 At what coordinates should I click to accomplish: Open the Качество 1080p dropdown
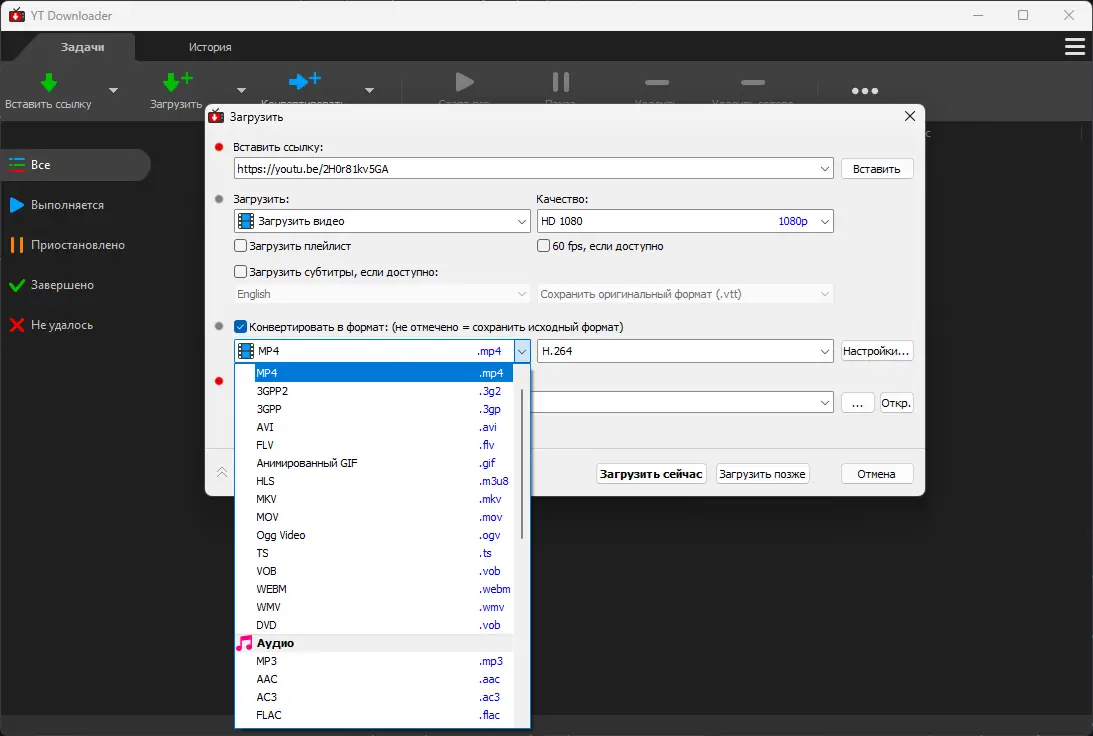pyautogui.click(x=823, y=221)
